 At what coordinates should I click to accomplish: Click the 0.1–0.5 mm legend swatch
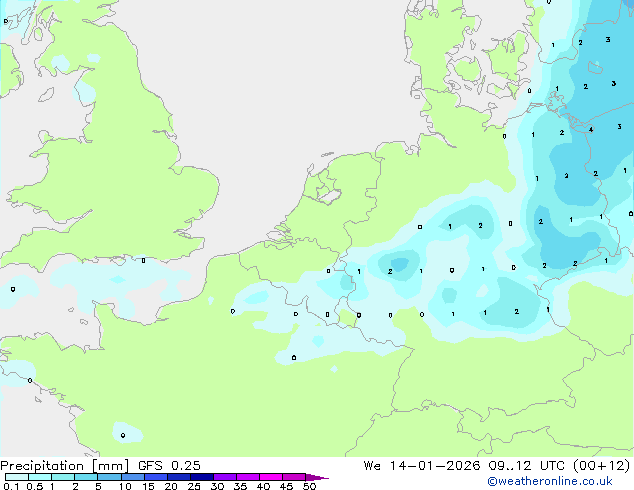point(17,477)
